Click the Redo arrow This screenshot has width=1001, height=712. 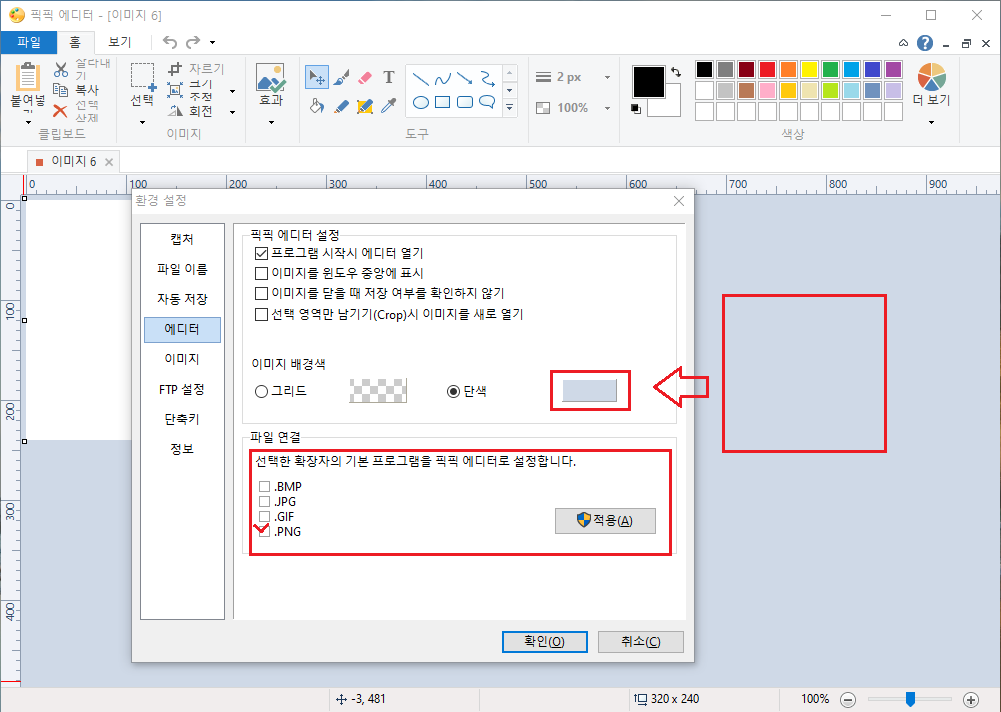pyautogui.click(x=193, y=42)
